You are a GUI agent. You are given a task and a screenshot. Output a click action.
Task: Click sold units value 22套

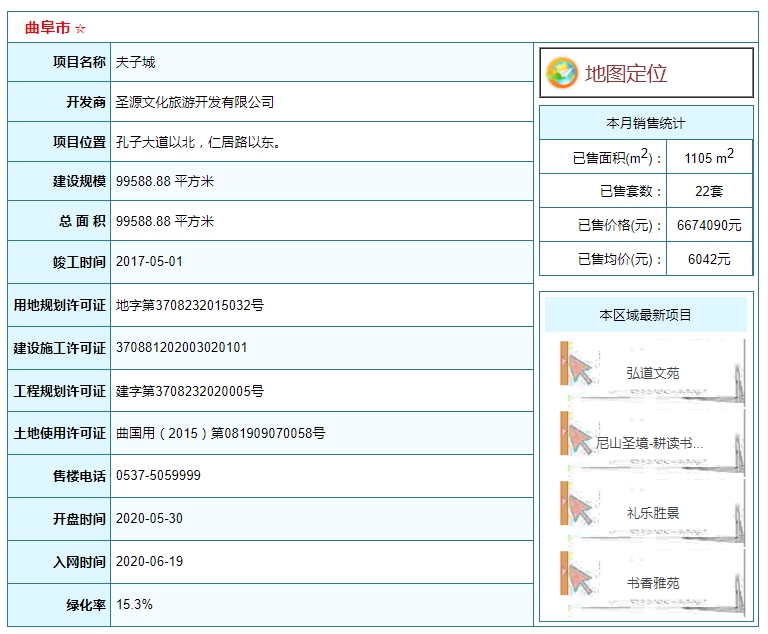click(709, 191)
